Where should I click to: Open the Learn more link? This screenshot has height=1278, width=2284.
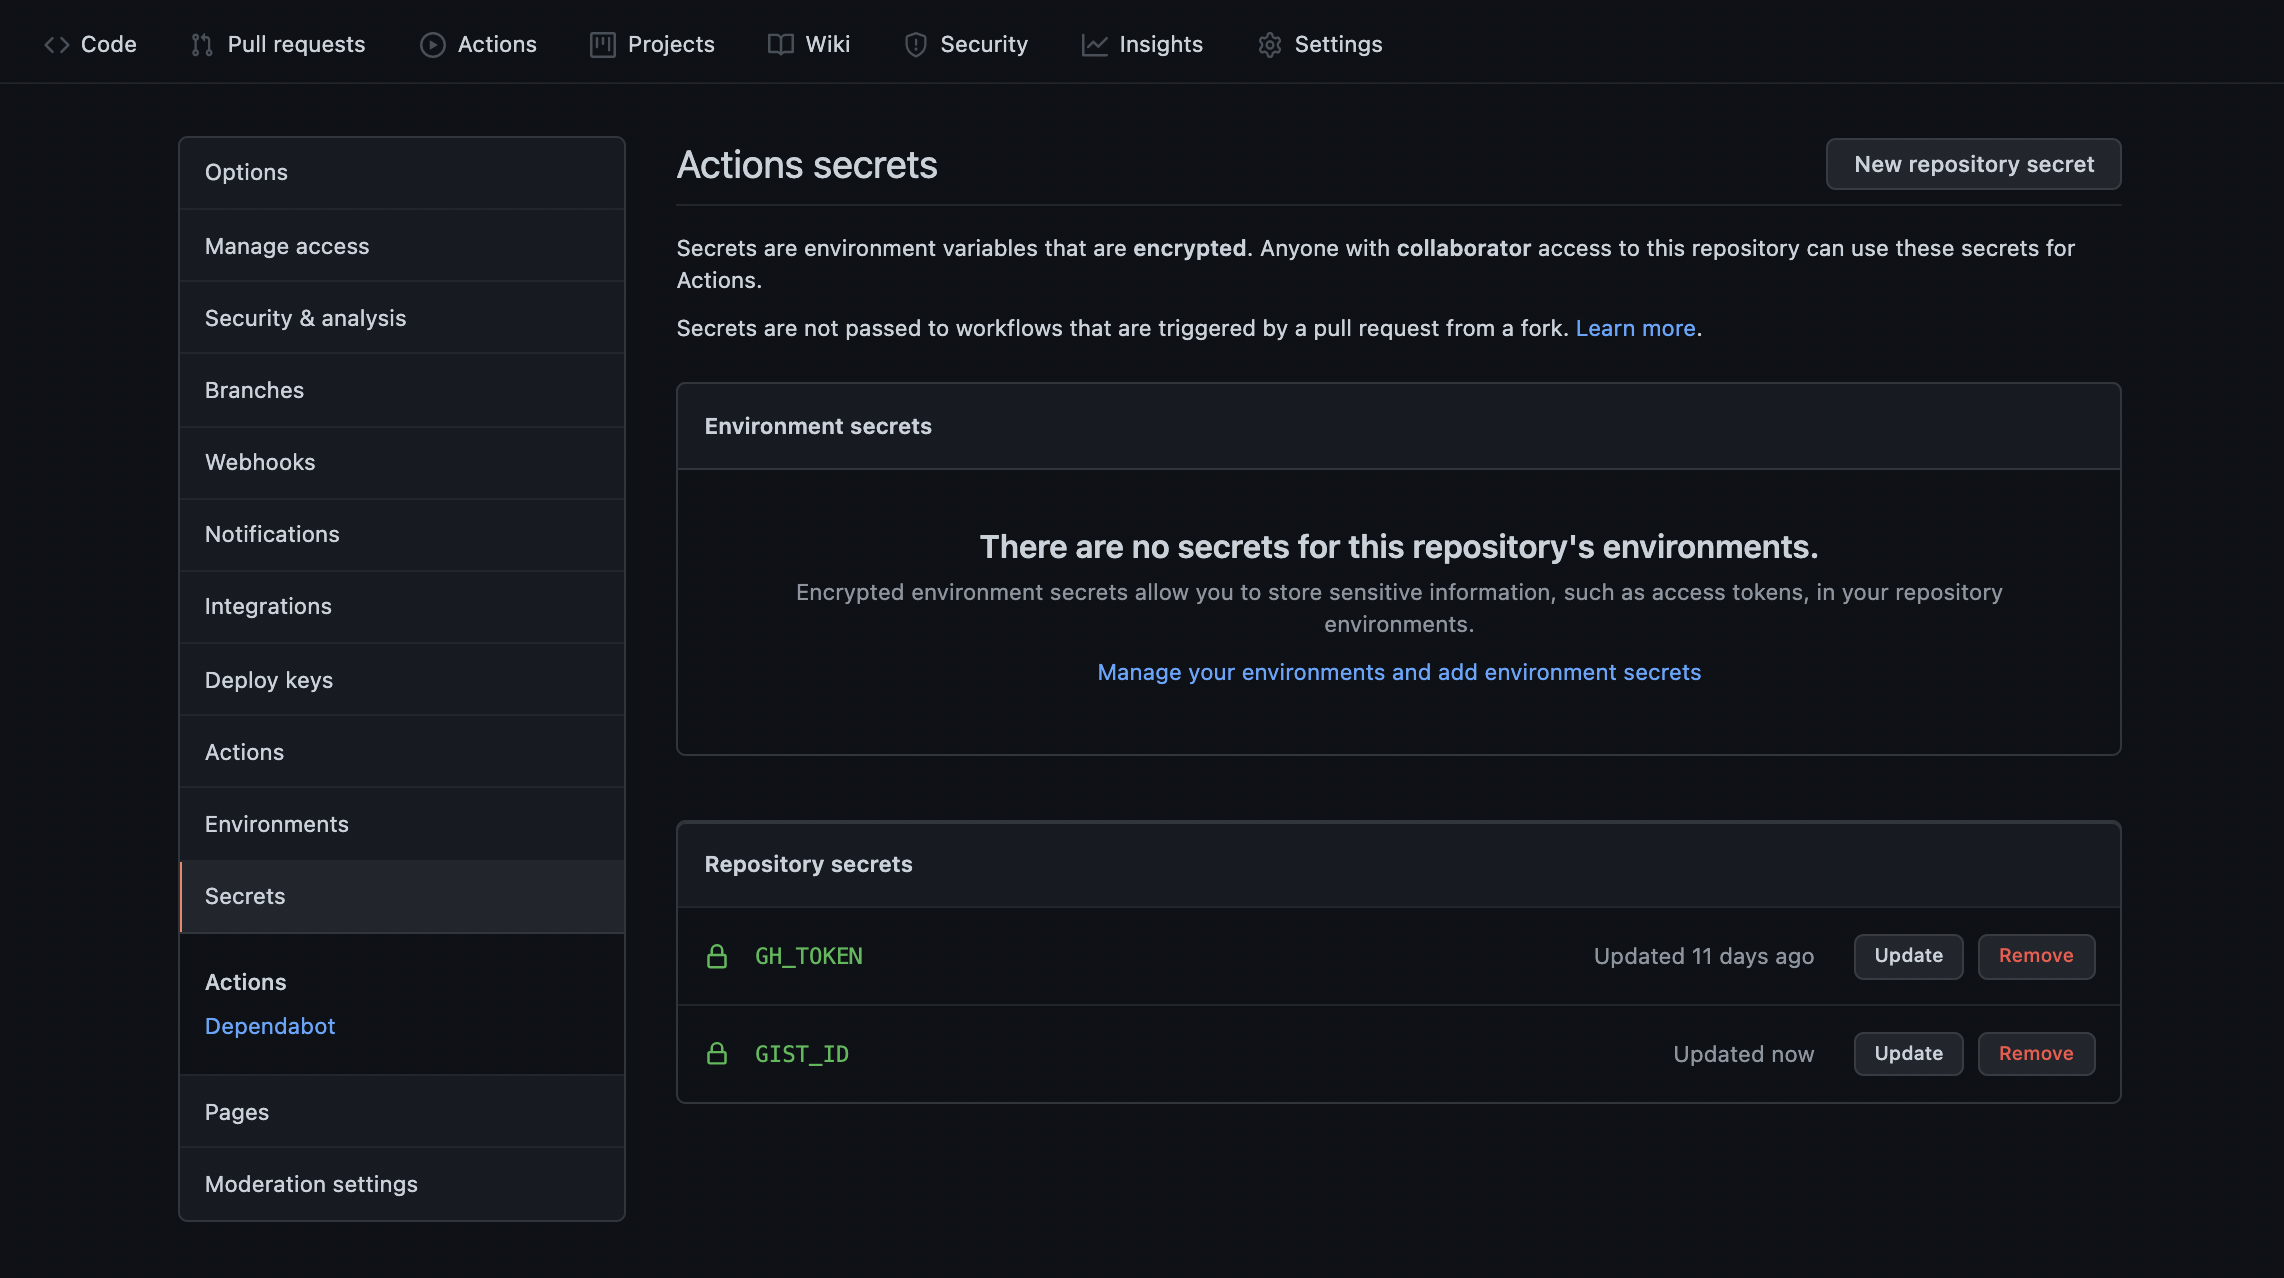click(1635, 328)
